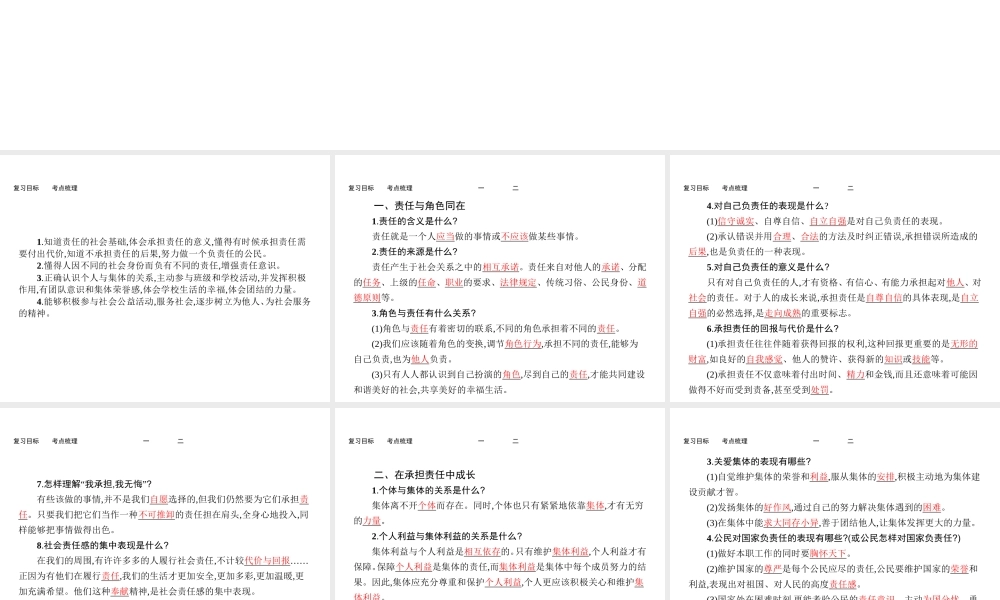Click the heading '8.社会责任感的集中表现是什么?'

tap(103, 545)
